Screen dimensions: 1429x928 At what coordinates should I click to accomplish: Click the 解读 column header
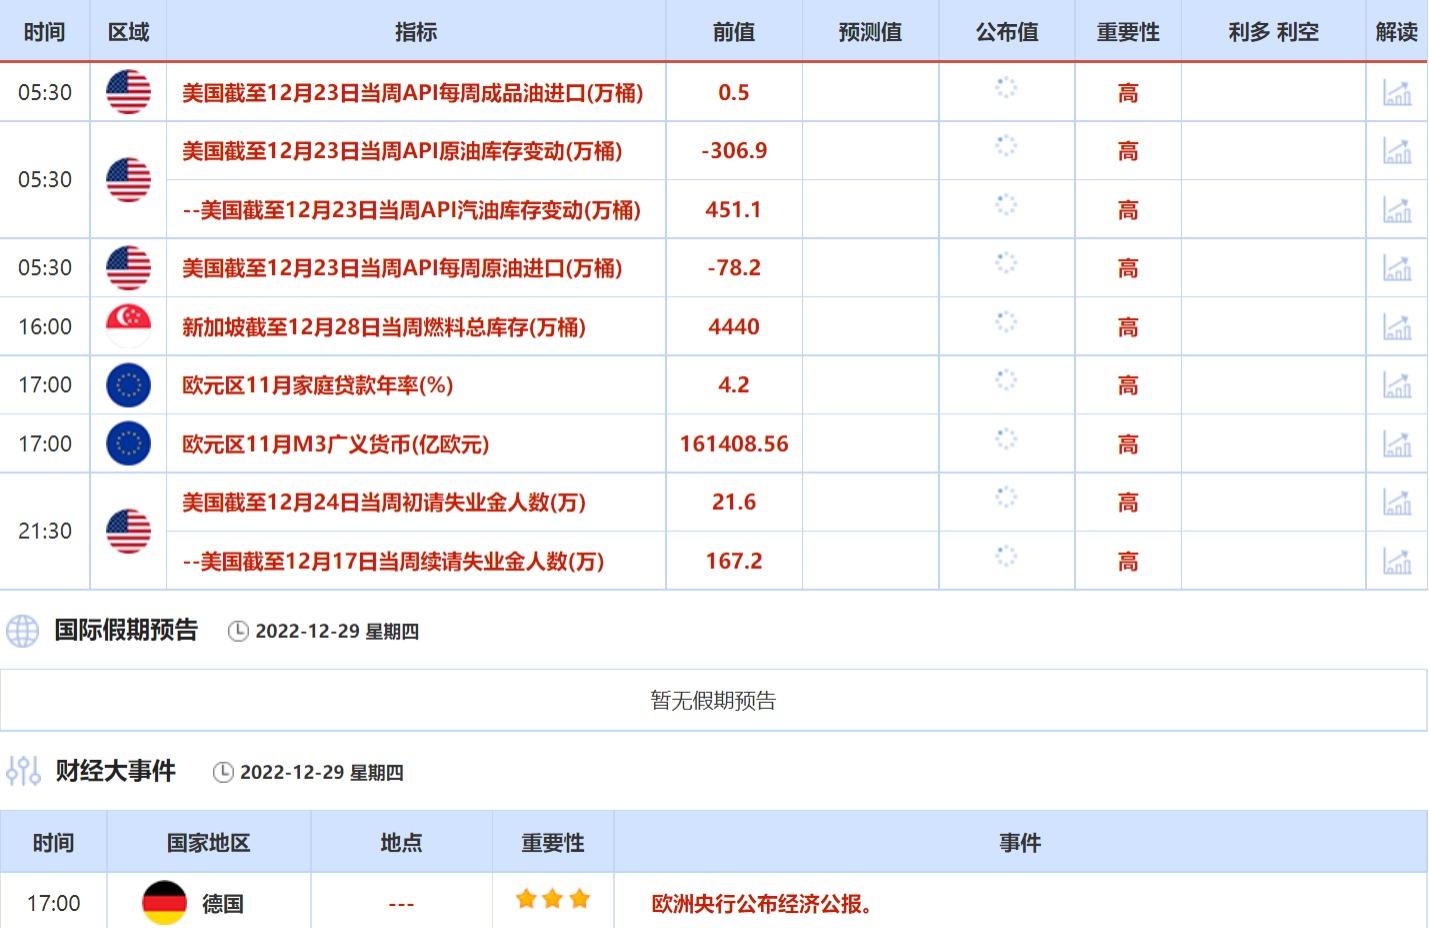(x=1396, y=32)
